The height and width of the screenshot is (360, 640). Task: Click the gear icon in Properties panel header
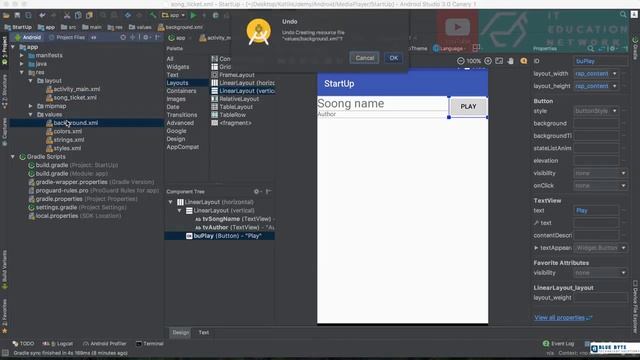612,49
